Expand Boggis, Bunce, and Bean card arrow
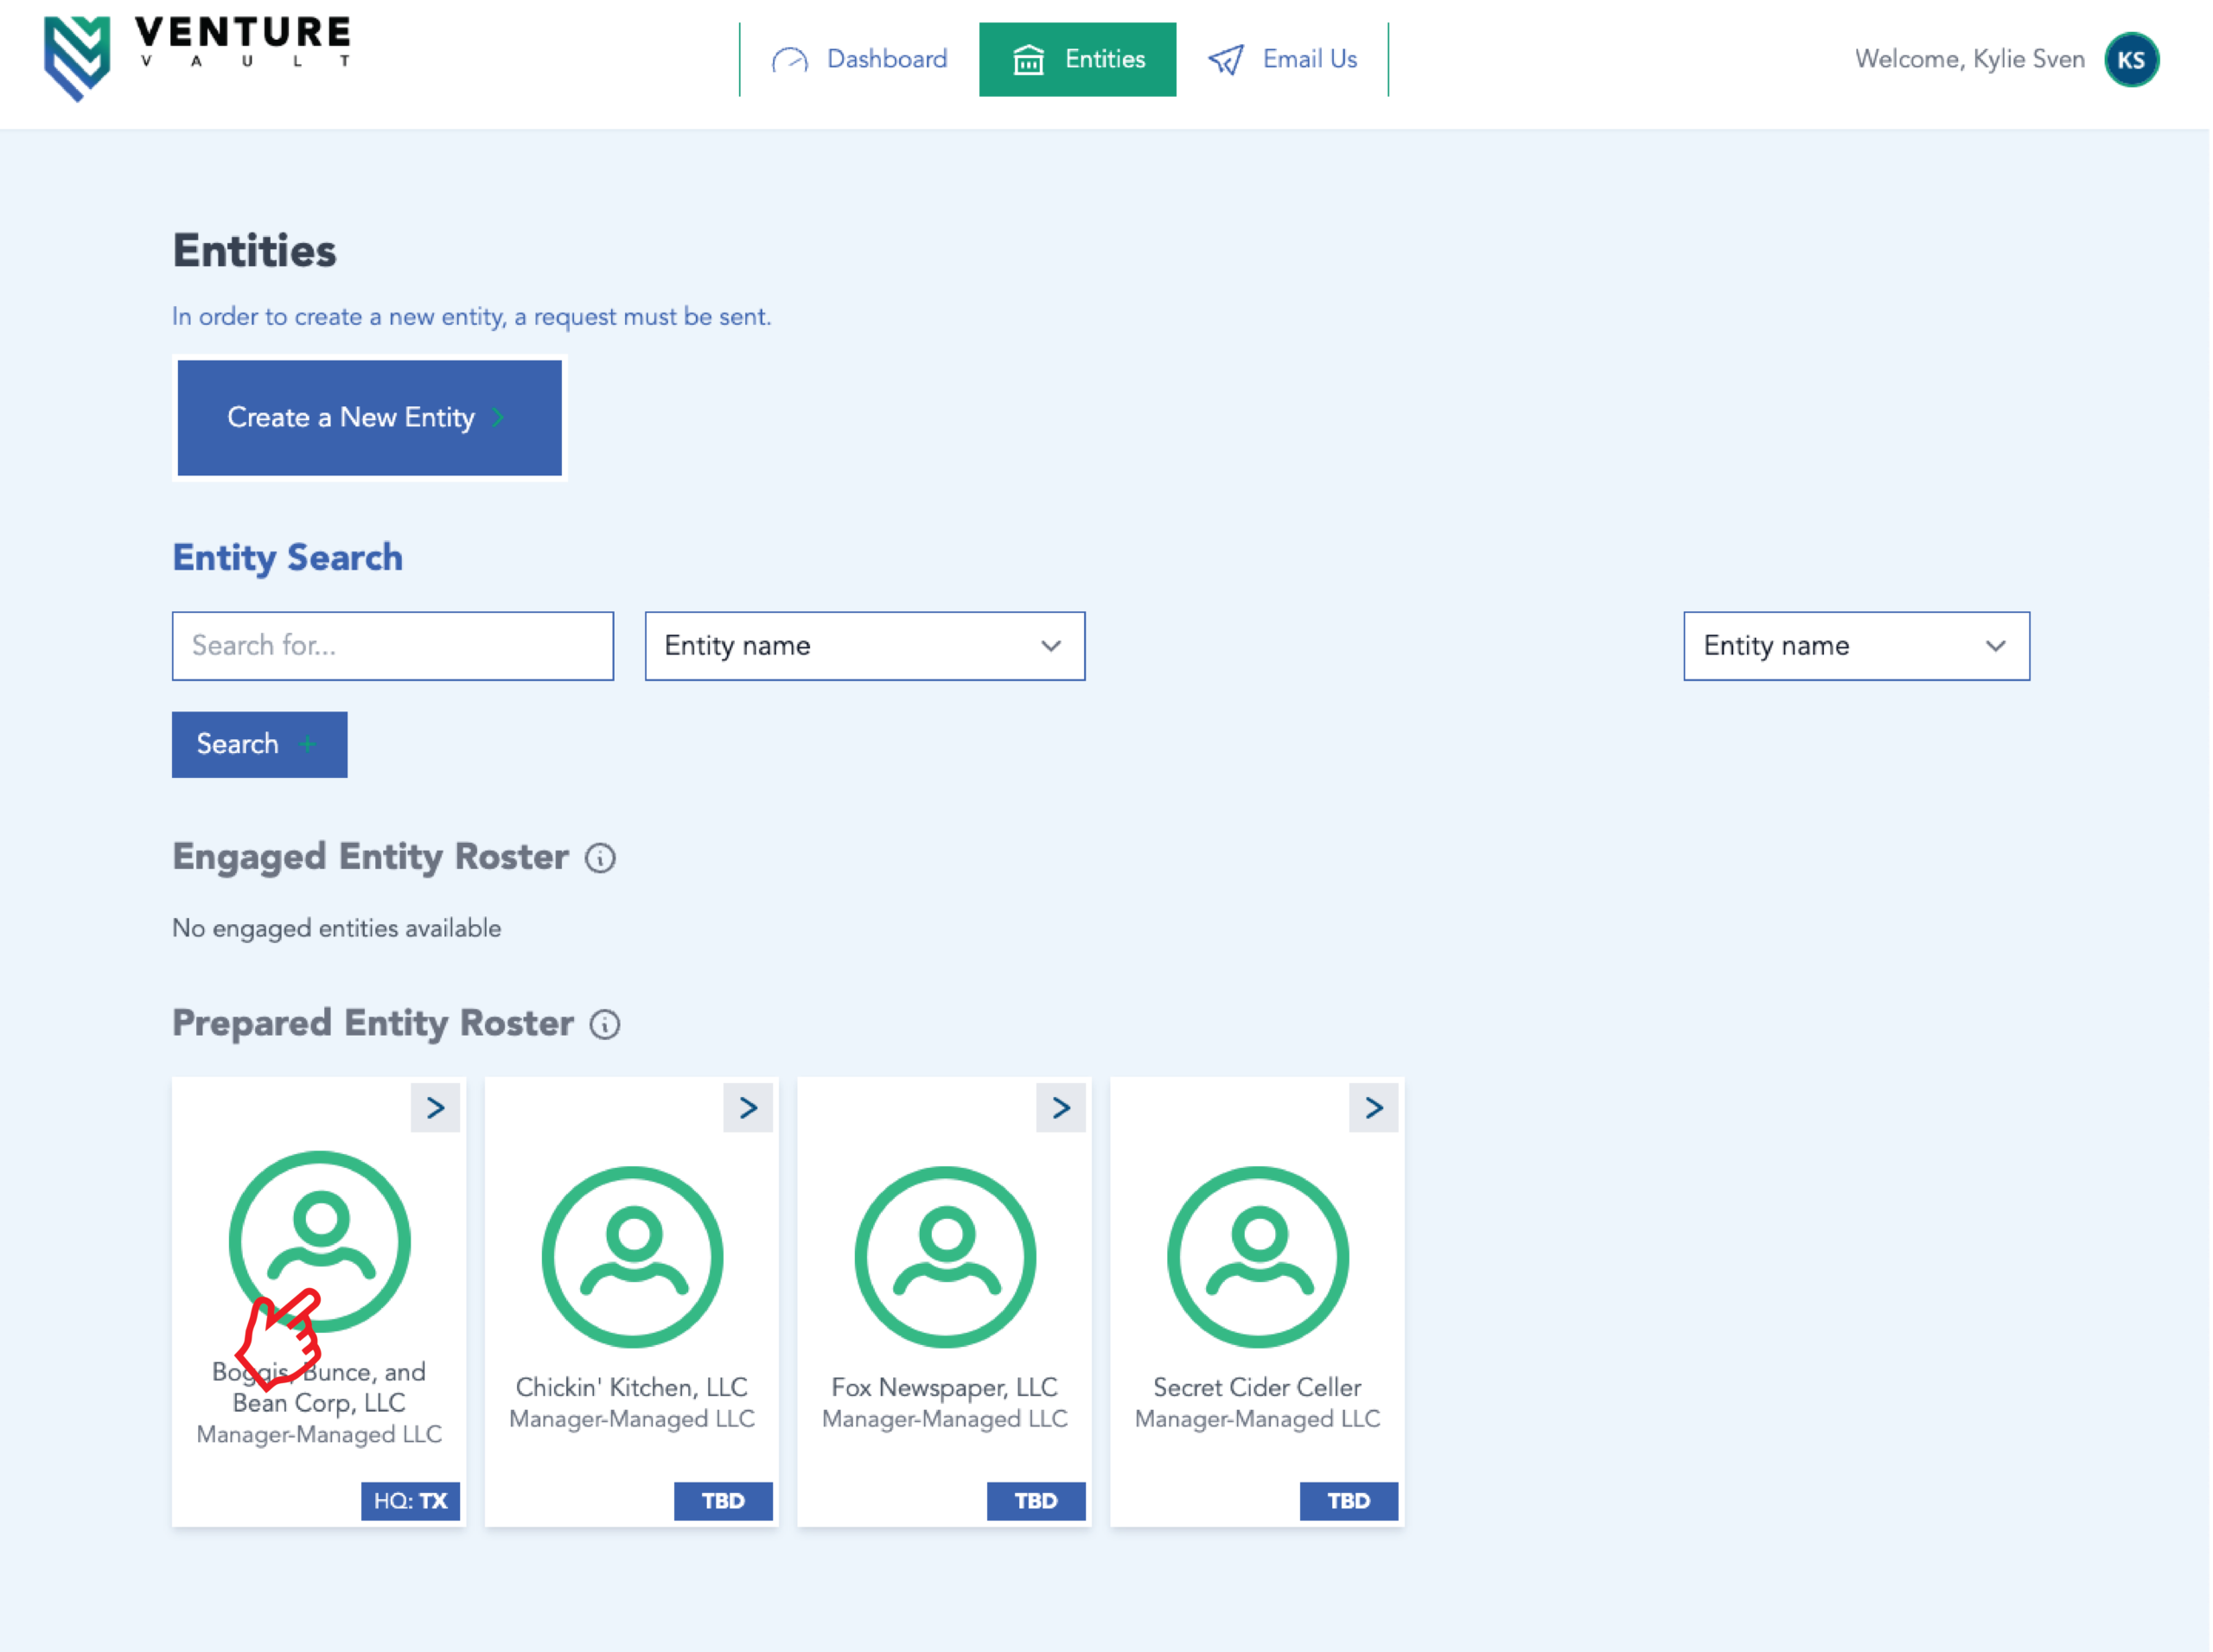 pos(435,1107)
